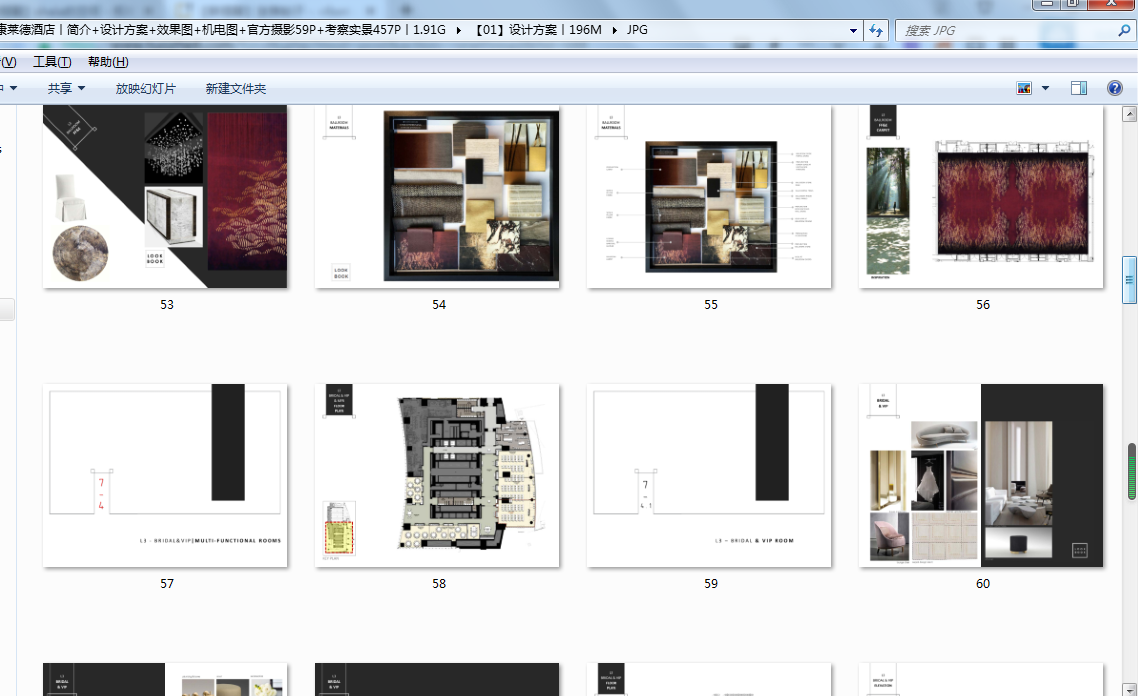Click the vertical scrollbar thumb
The image size is (1138, 696).
1129,280
